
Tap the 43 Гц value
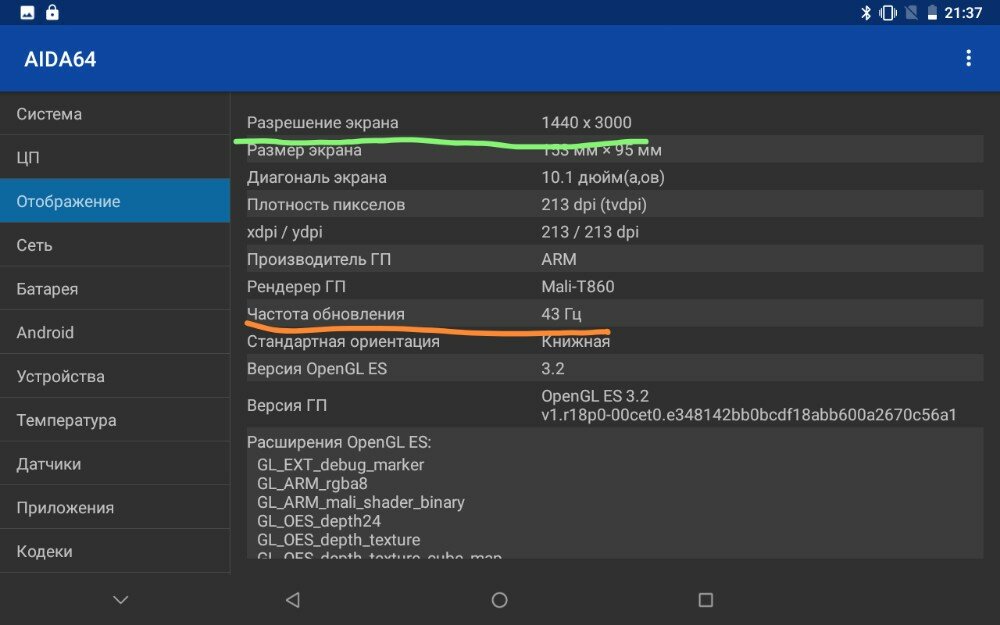tap(561, 314)
